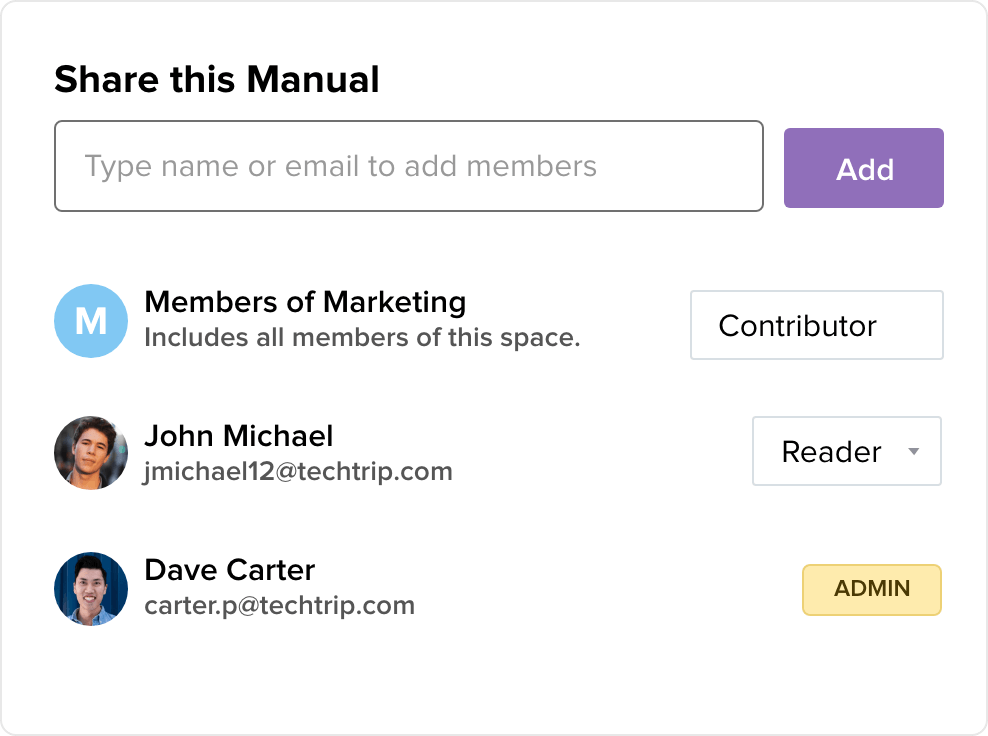
Task: Click Dave Carter's profile photo
Action: point(91,589)
